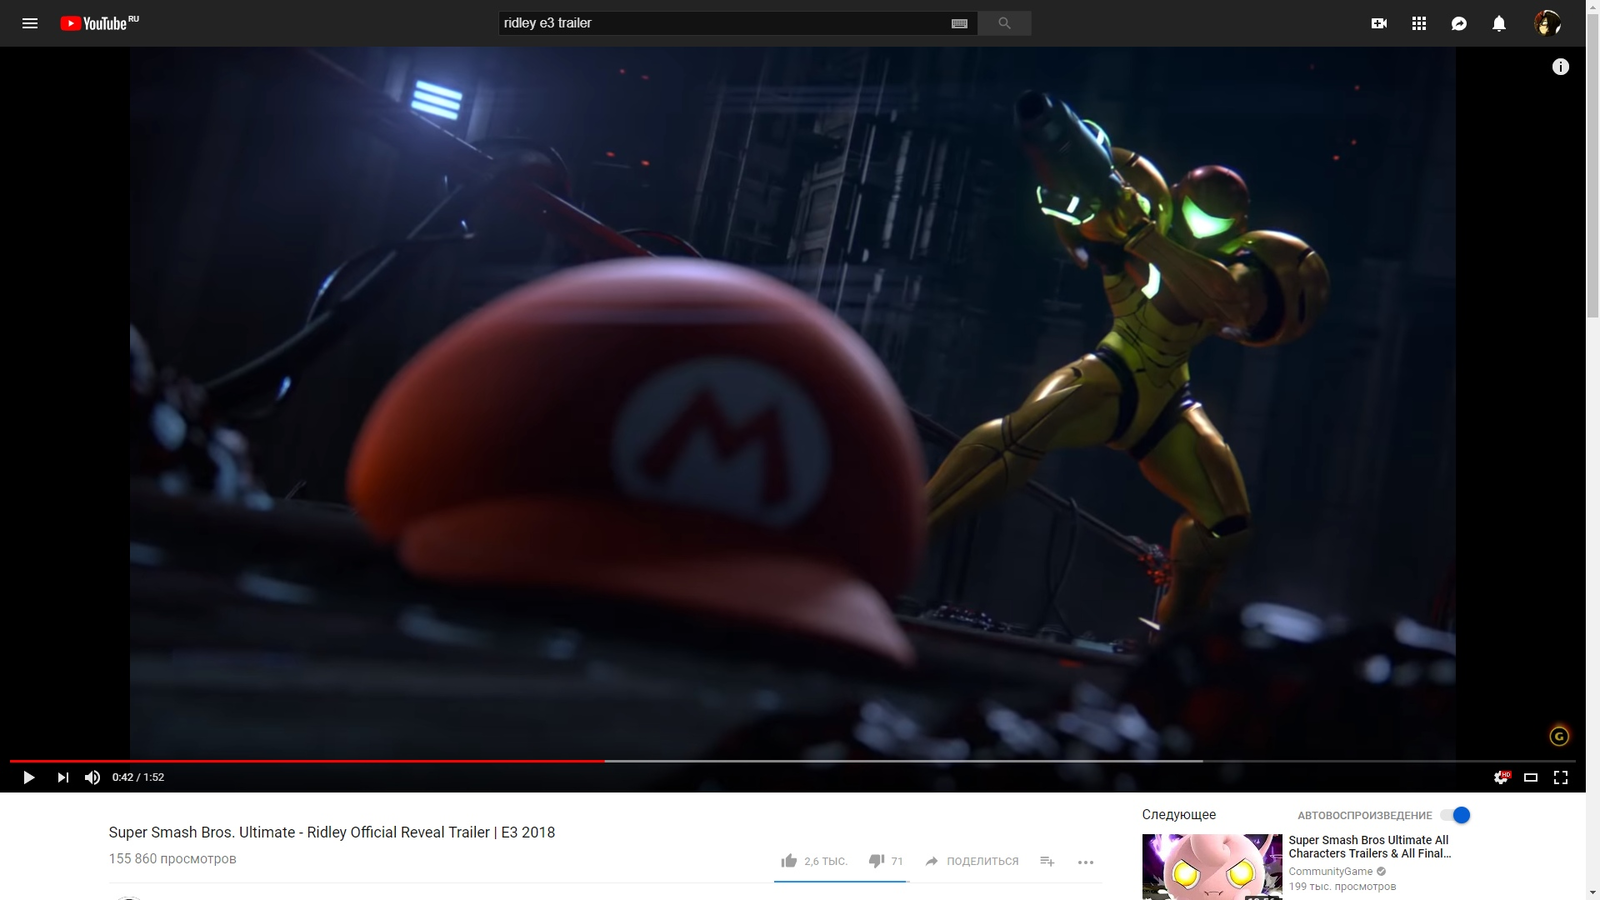The width and height of the screenshot is (1600, 900).
Task: Open the account avatar menu
Action: point(1547,23)
